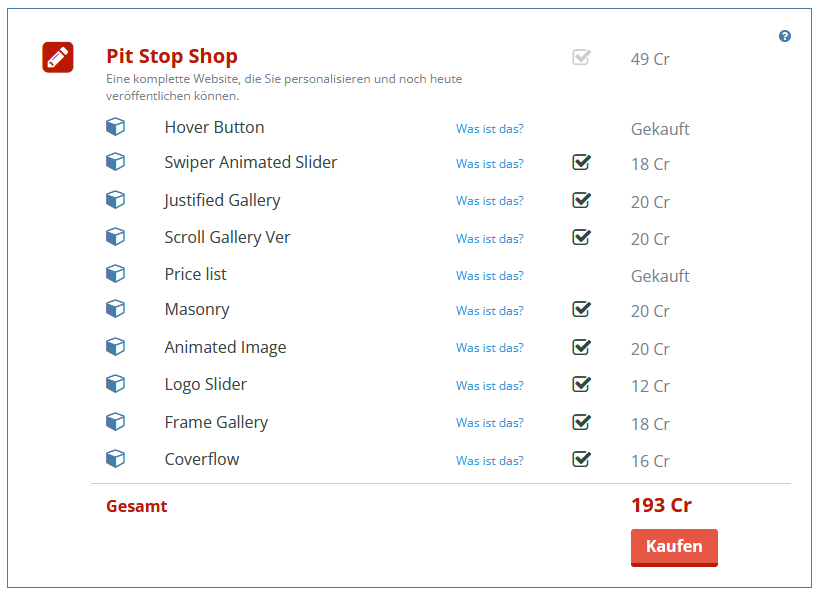
Task: Click the cube icon beside Coverflow
Action: coord(116,459)
